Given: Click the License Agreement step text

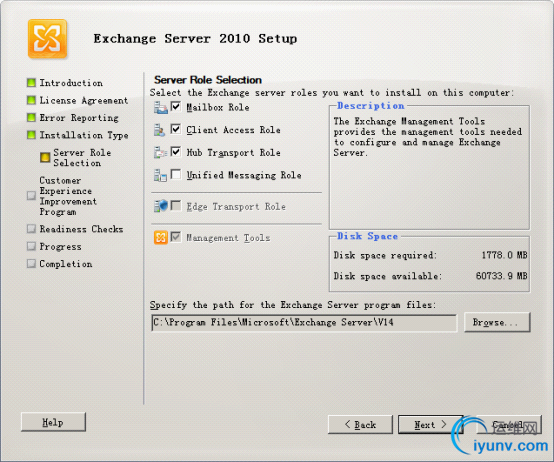Looking at the screenshot, I should pos(84,101).
